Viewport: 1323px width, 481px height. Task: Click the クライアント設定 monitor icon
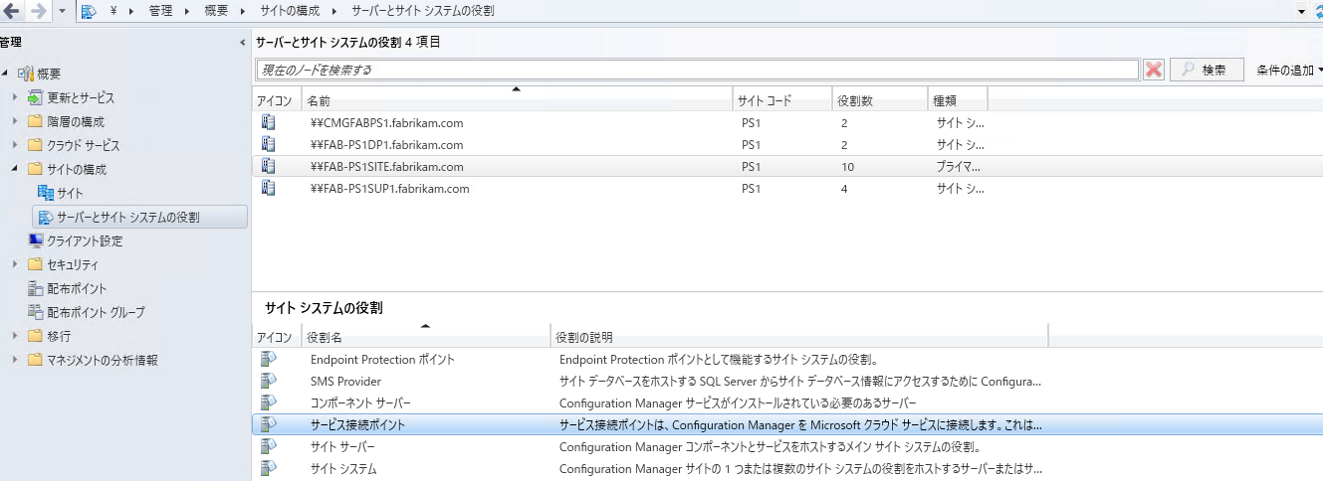point(36,241)
